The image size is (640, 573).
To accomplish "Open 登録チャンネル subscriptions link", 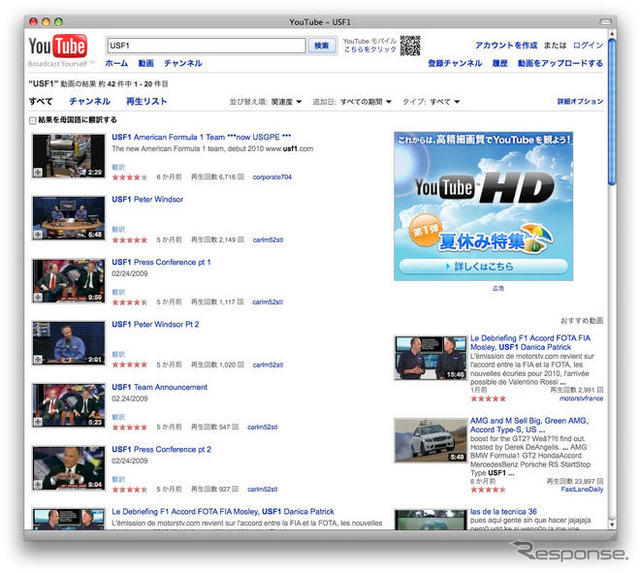I will [455, 63].
